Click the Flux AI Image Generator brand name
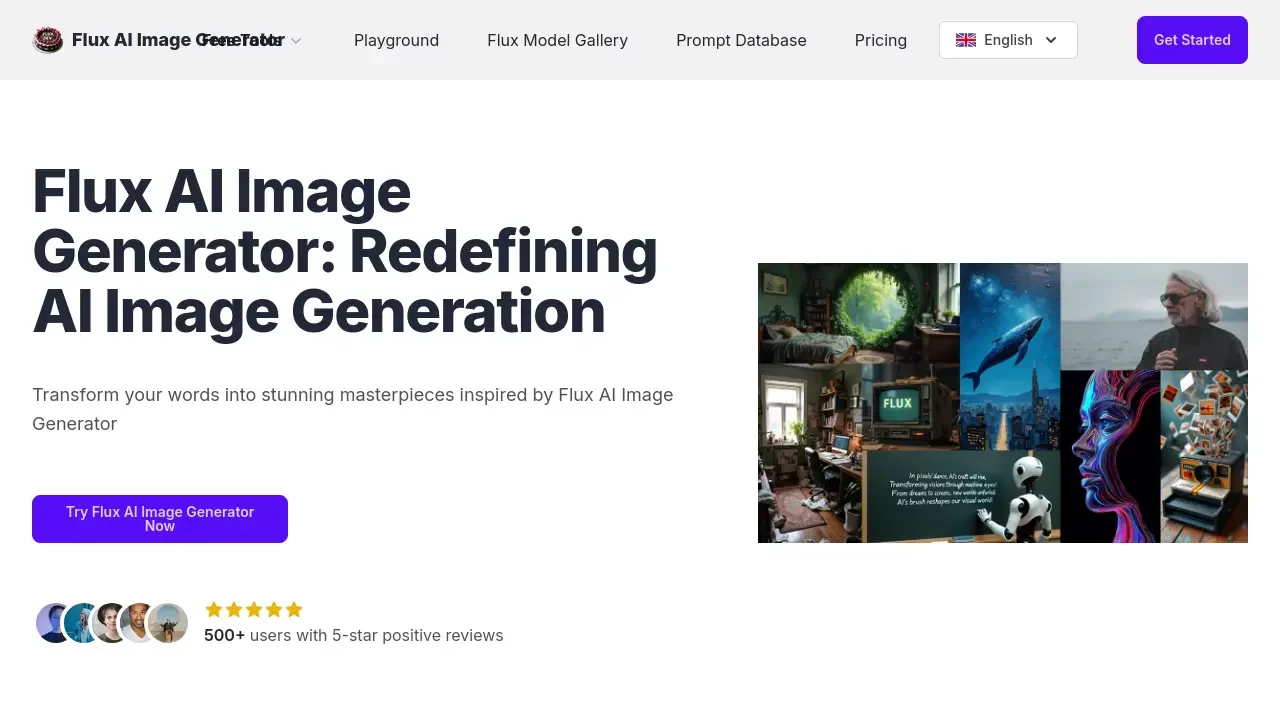The width and height of the screenshot is (1280, 720). tap(178, 40)
